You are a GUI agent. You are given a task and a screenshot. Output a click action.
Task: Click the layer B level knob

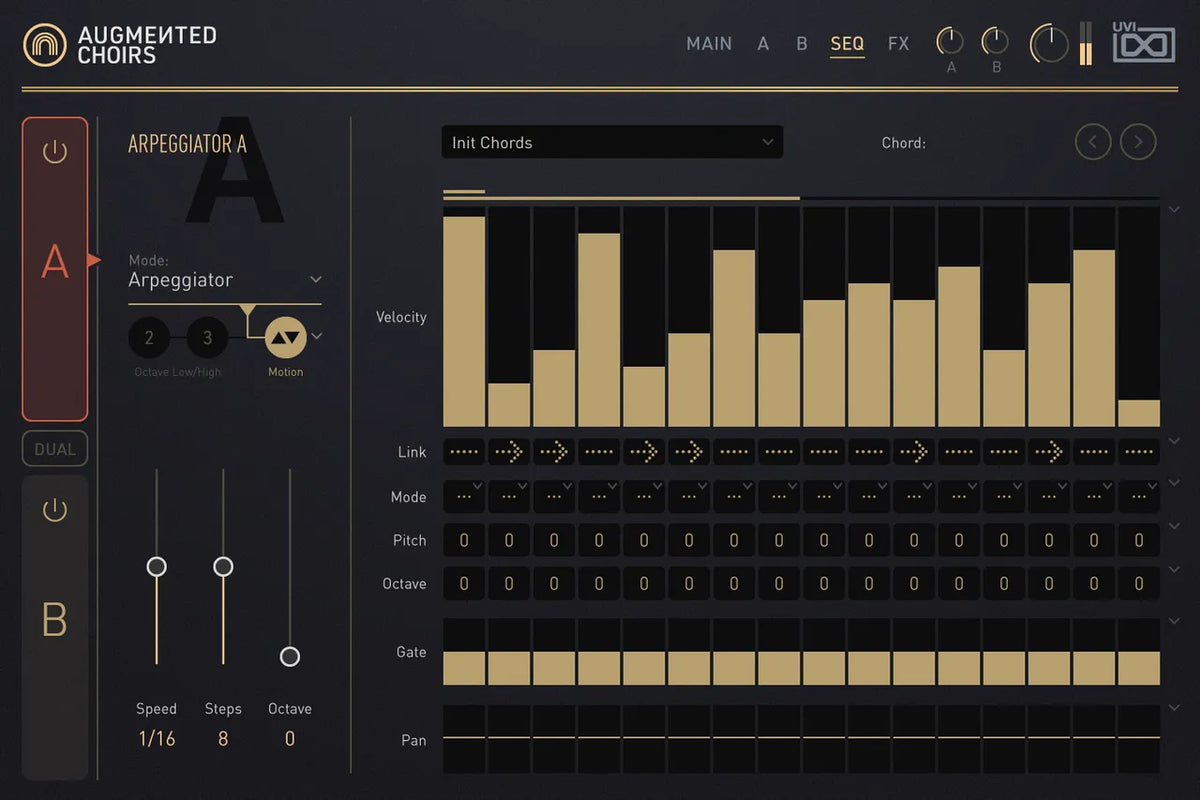[x=995, y=41]
